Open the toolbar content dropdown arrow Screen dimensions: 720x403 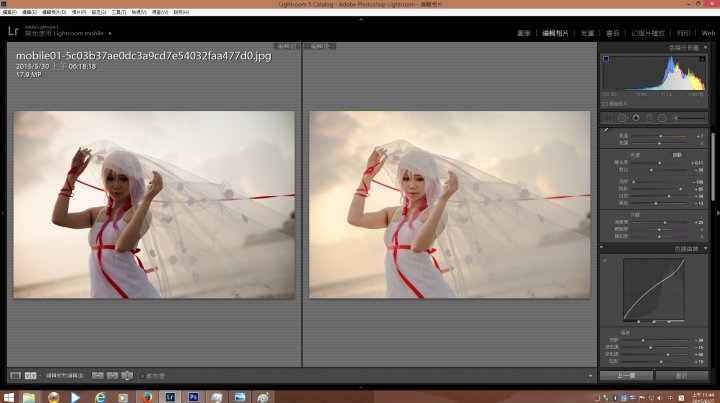(591, 376)
